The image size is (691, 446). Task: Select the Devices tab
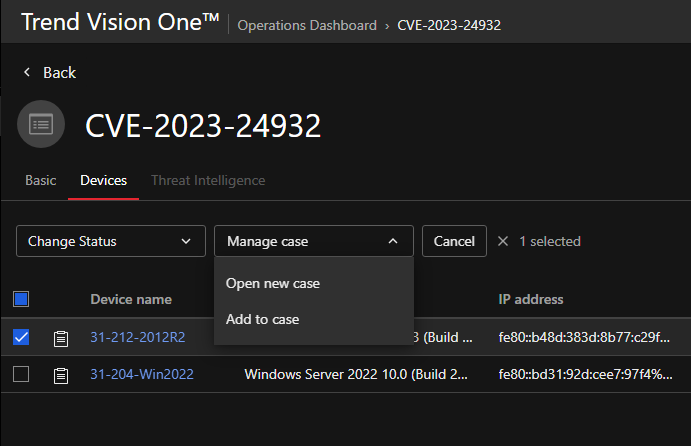click(103, 181)
